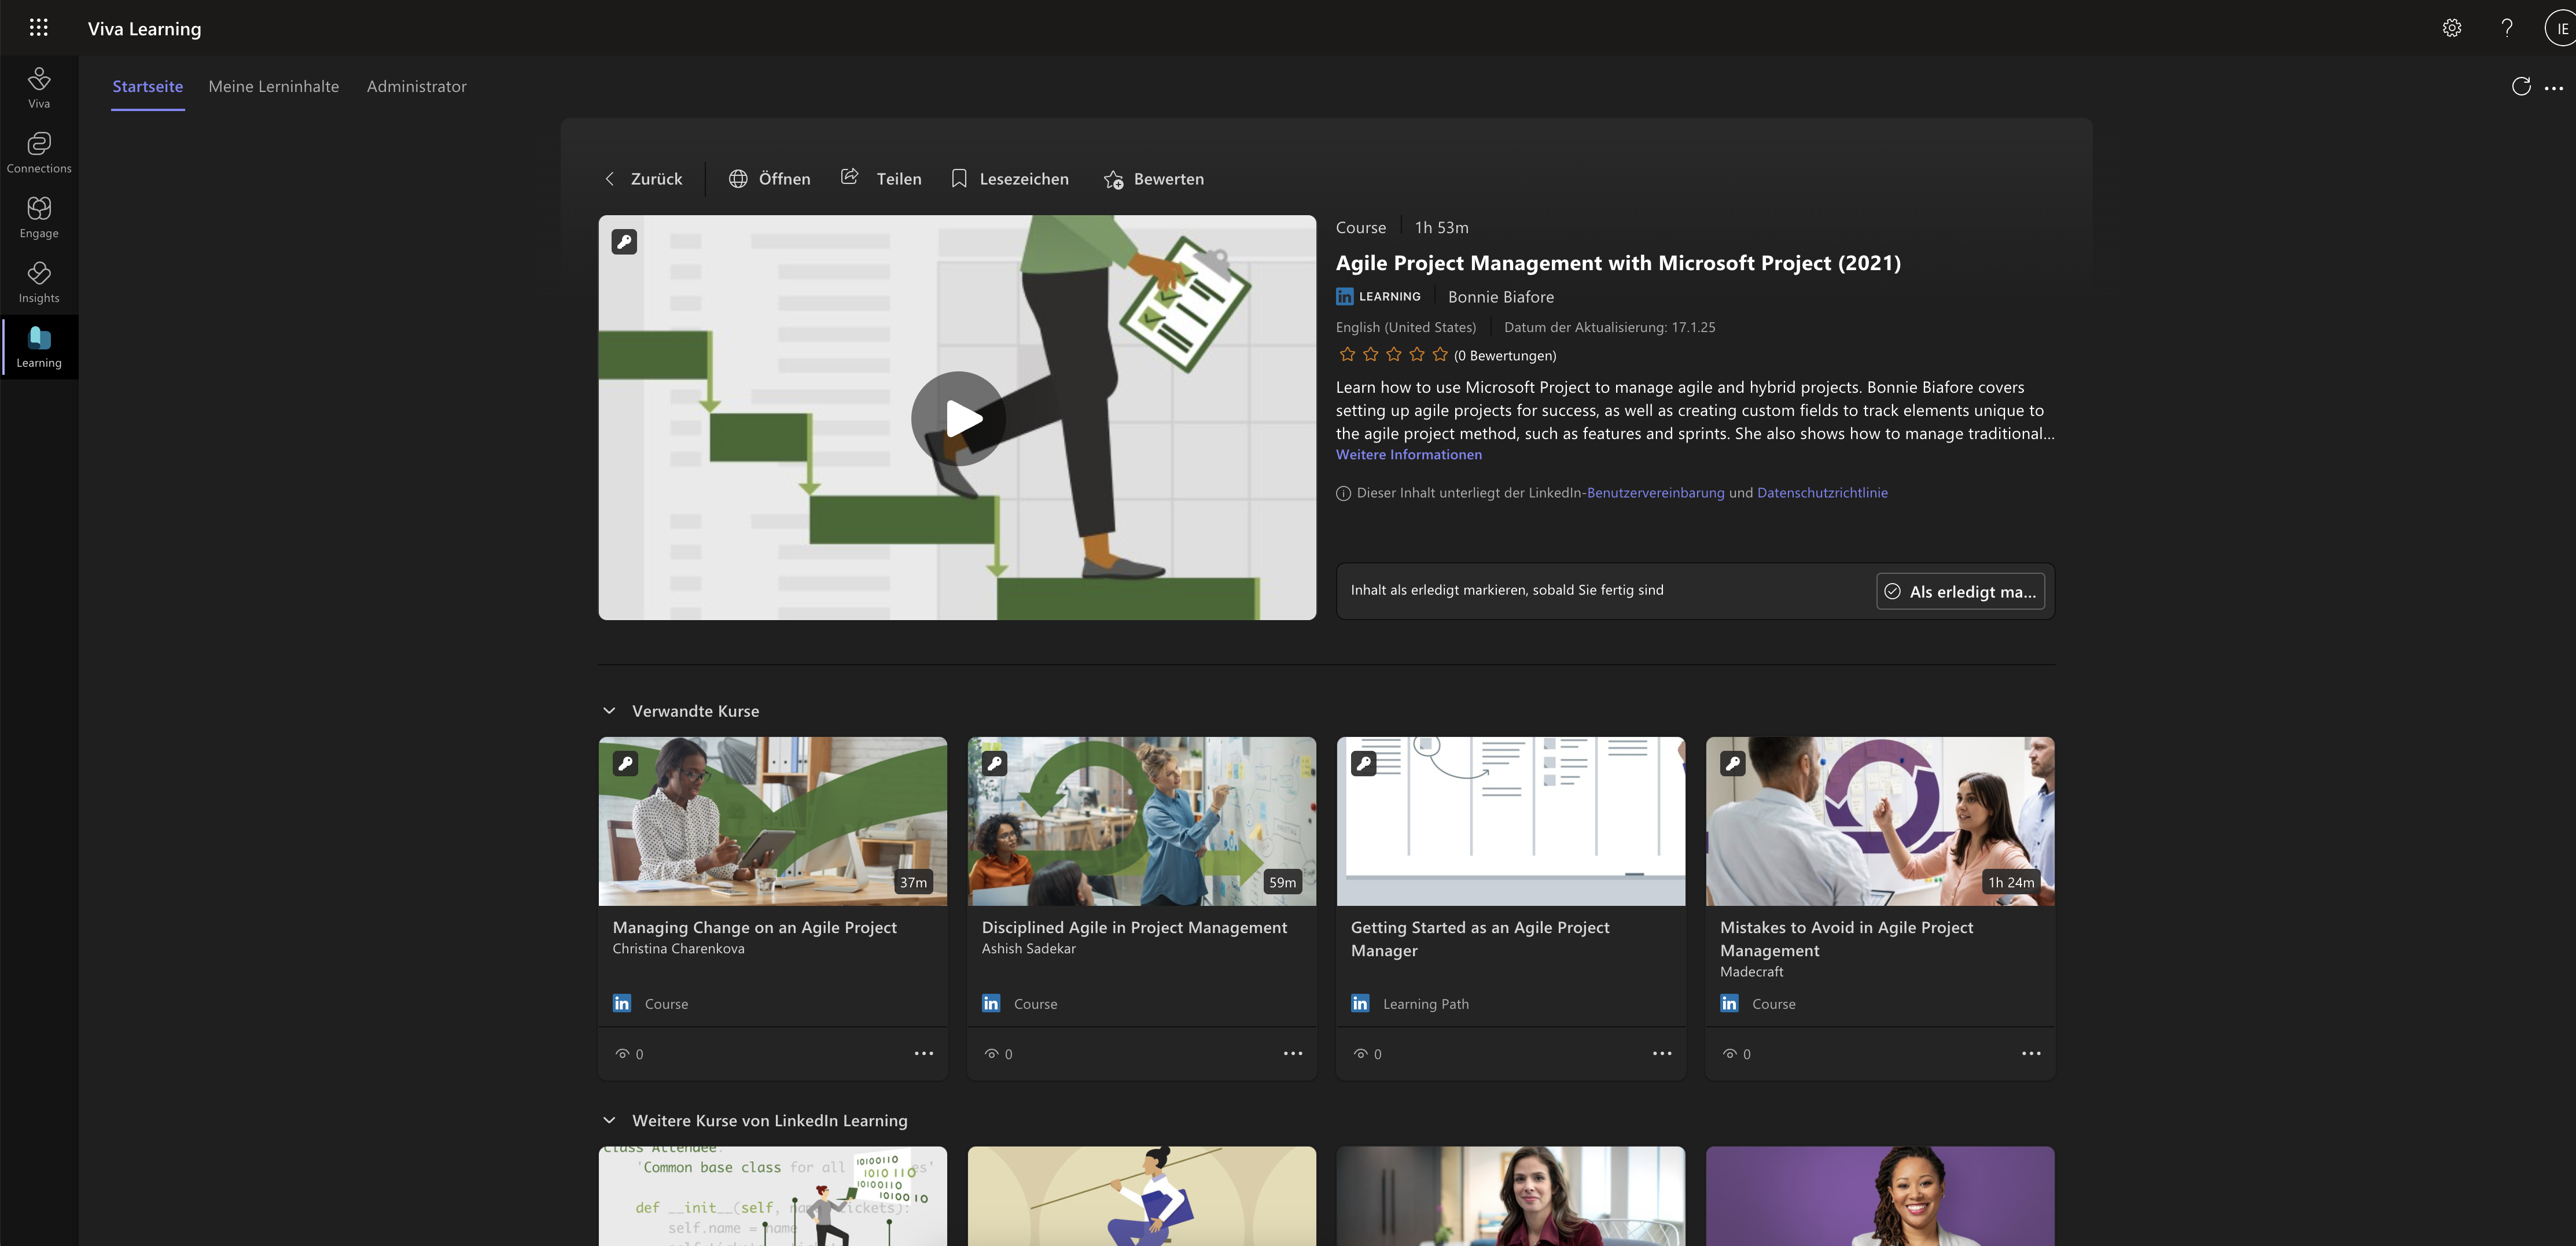Open Mistakes to Avoid in Agile thumbnail
Image resolution: width=2576 pixels, height=1246 pixels.
[1880, 821]
